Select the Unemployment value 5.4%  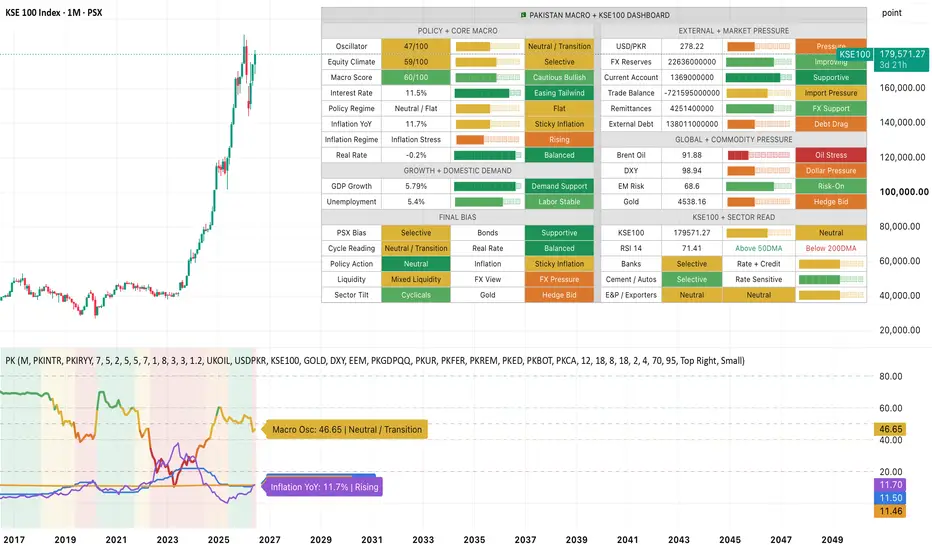click(x=416, y=202)
